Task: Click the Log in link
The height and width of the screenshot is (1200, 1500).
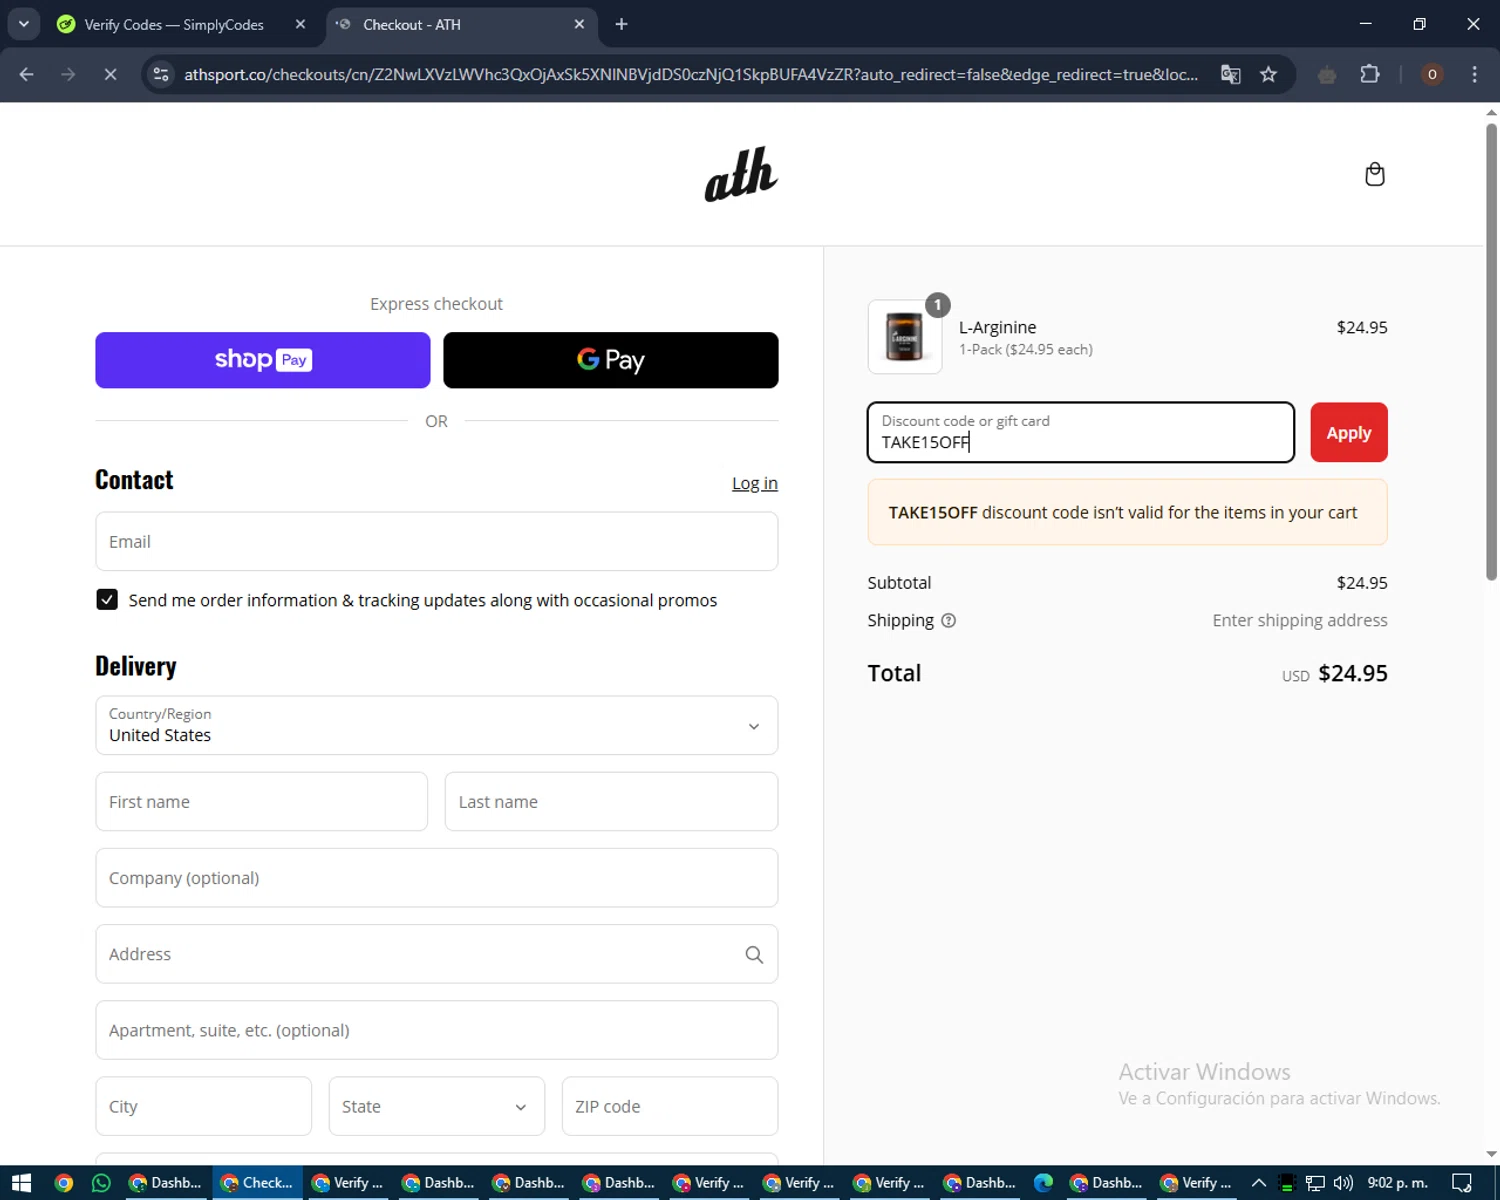Action: point(755,483)
